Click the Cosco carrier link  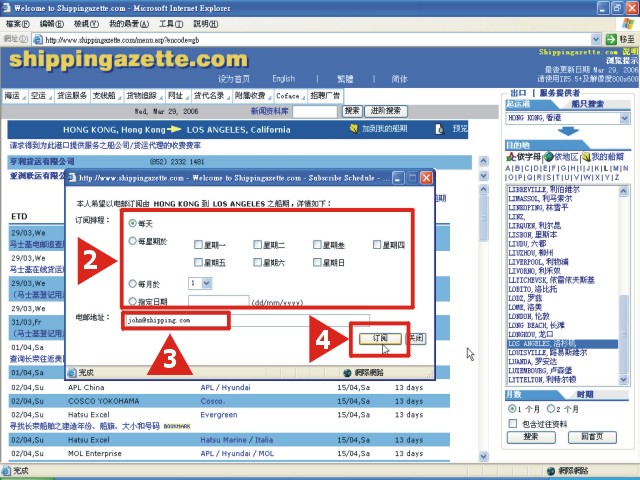coord(212,401)
